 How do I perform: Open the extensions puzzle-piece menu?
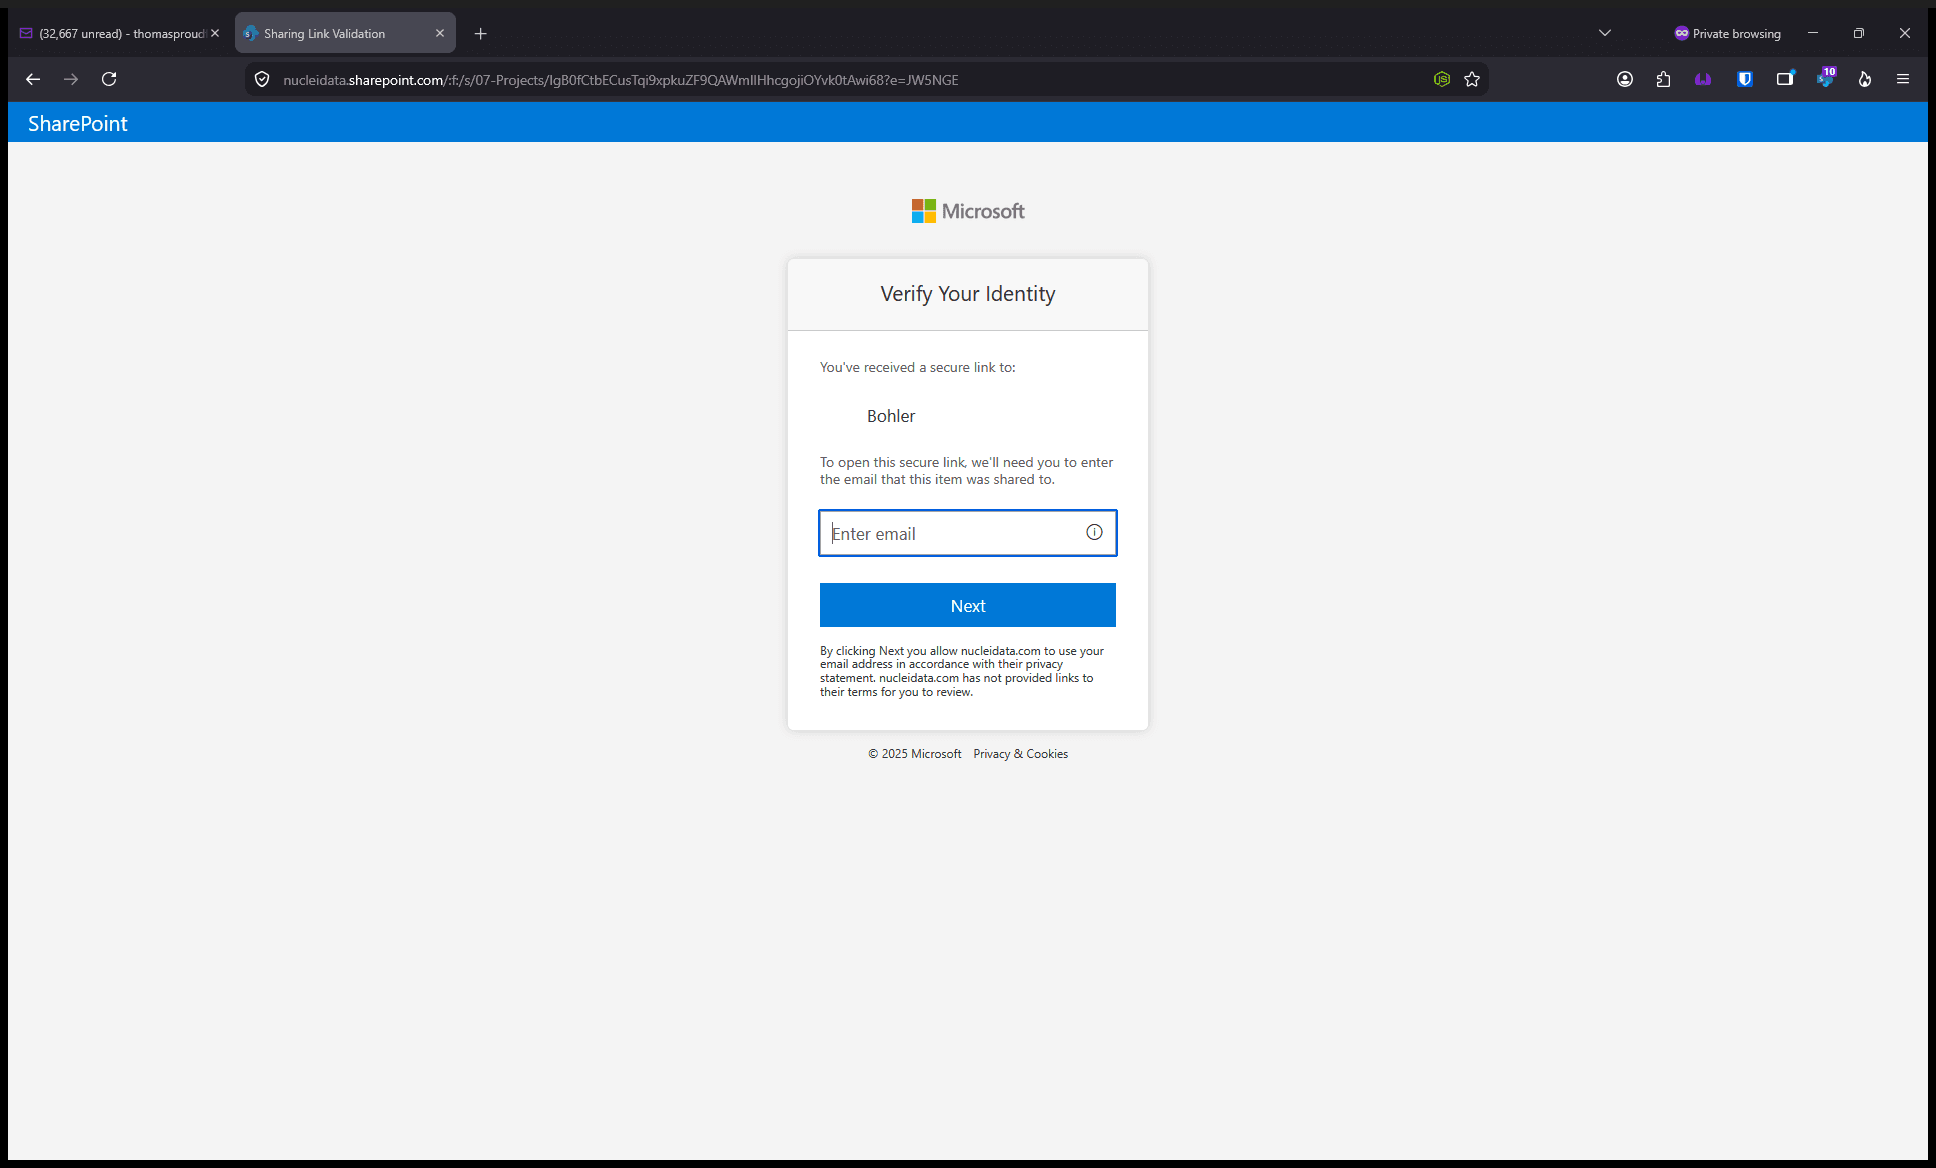[x=1664, y=79]
